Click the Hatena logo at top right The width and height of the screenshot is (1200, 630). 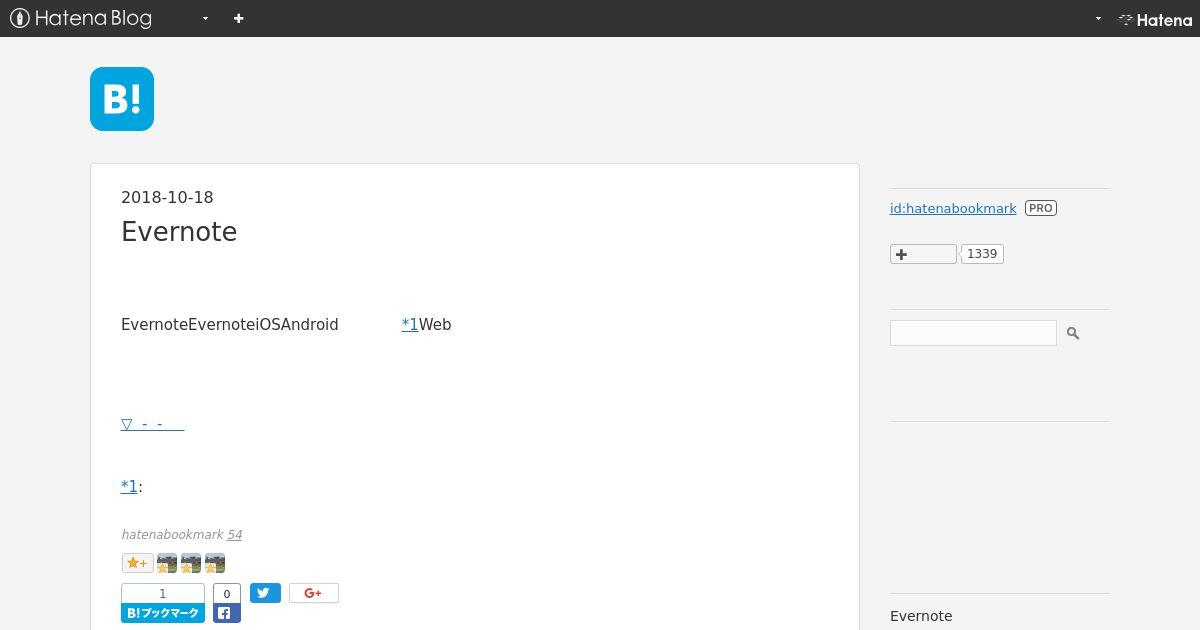tap(1155, 19)
